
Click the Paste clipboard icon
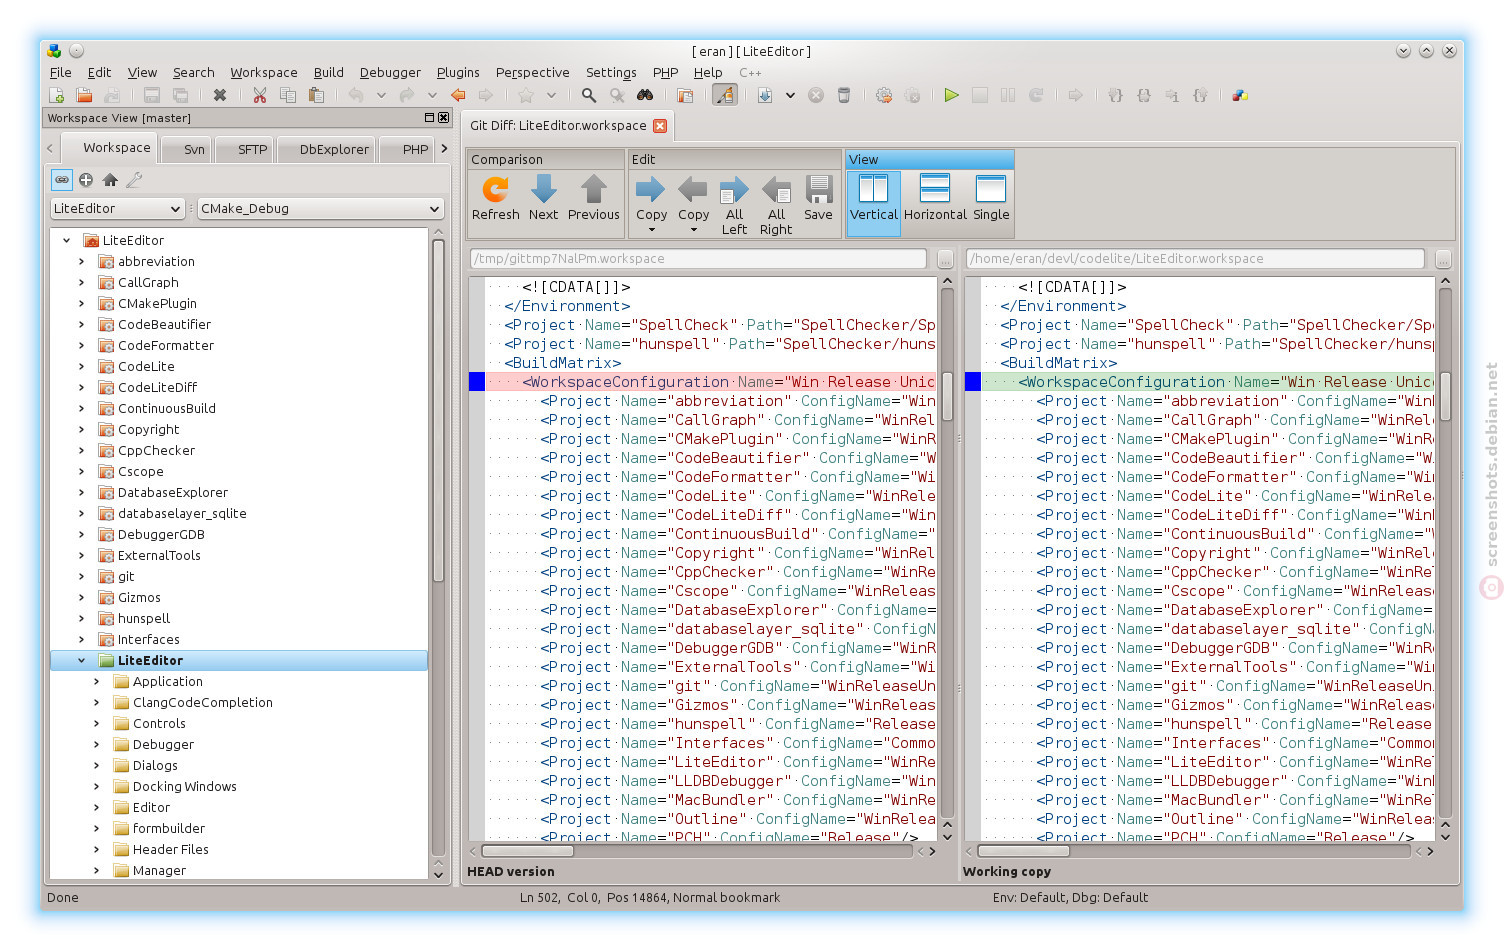coord(316,96)
